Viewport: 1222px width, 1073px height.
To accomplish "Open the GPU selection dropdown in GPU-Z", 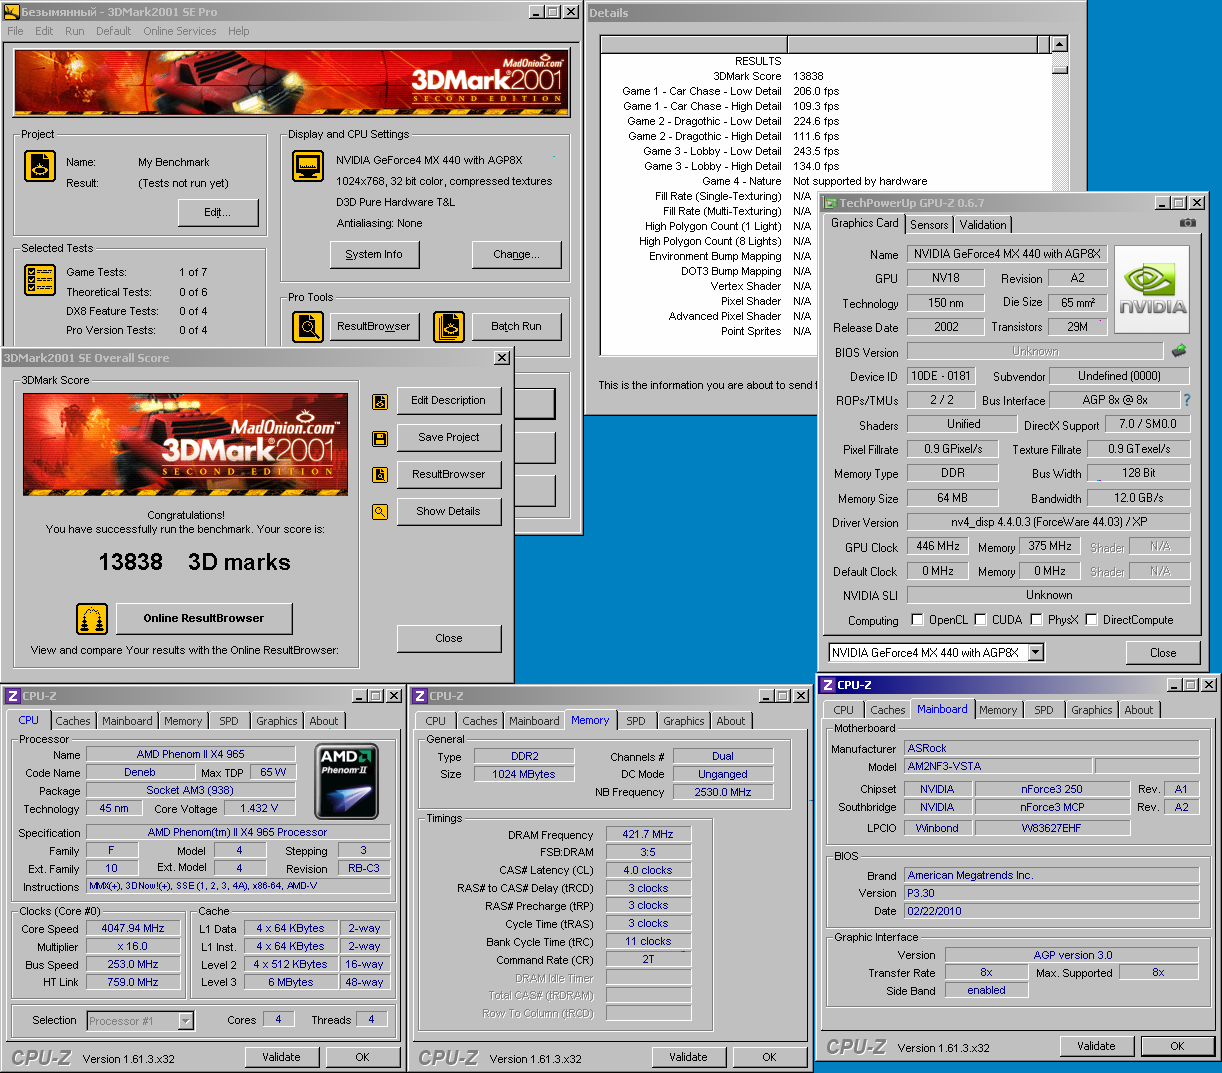I will pos(1035,653).
